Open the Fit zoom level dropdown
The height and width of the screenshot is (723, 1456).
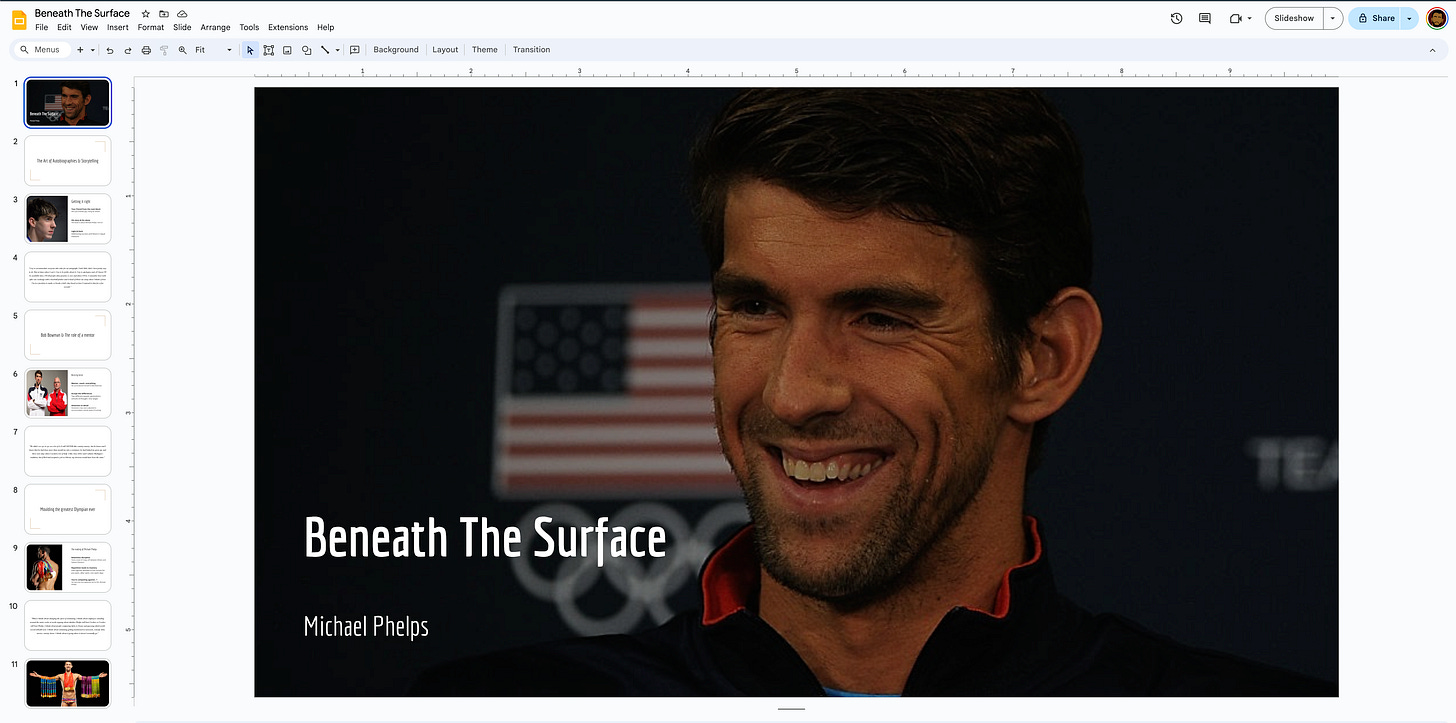point(213,50)
